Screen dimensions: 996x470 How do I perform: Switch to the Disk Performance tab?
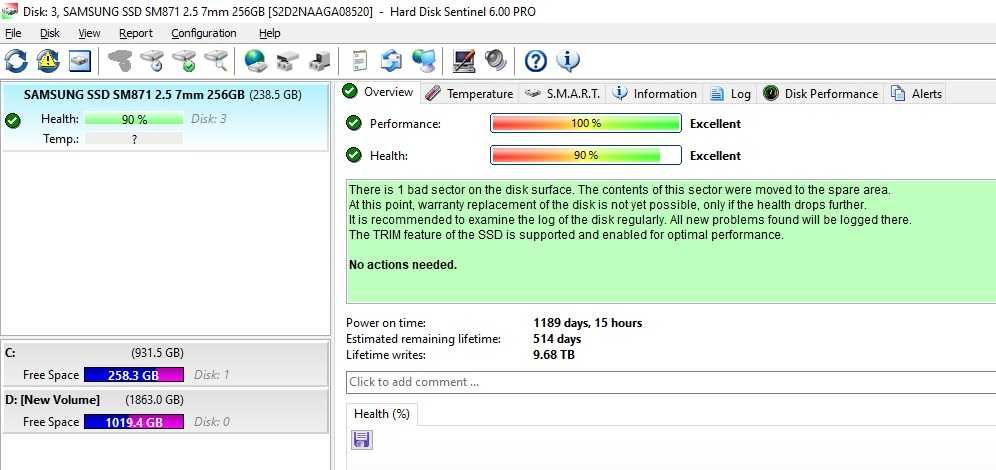(821, 93)
